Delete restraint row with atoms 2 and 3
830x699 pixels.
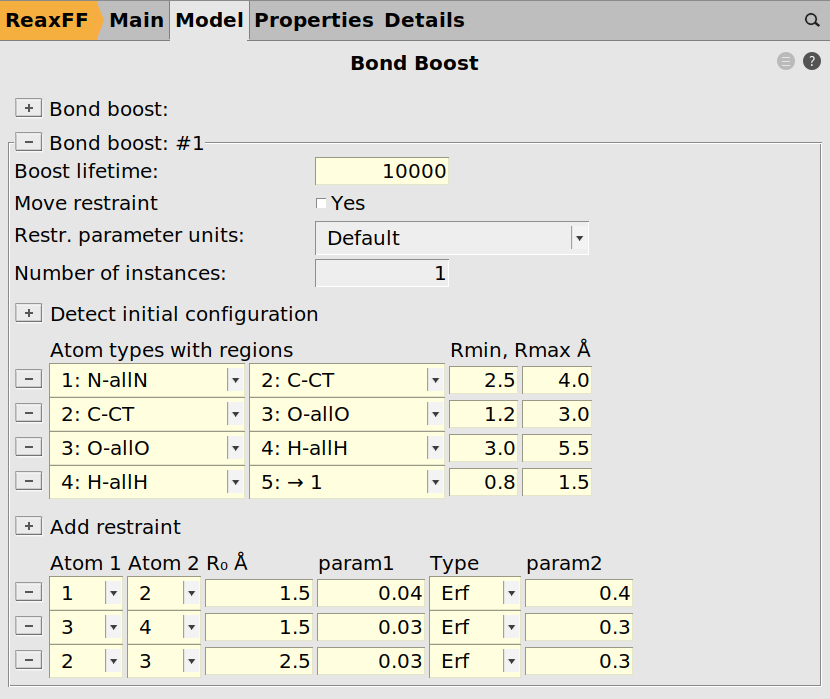click(29, 660)
